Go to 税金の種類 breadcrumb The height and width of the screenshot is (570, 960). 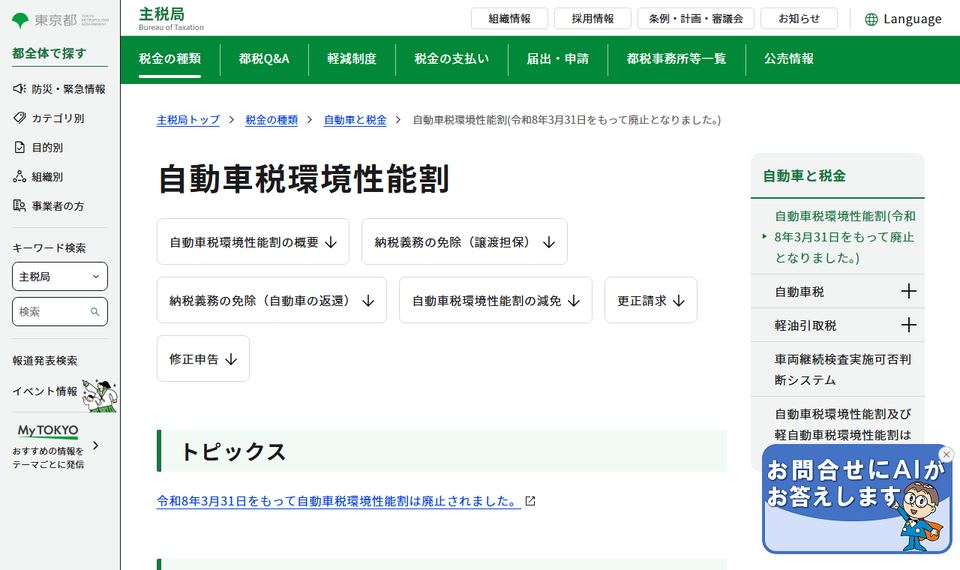tap(271, 120)
